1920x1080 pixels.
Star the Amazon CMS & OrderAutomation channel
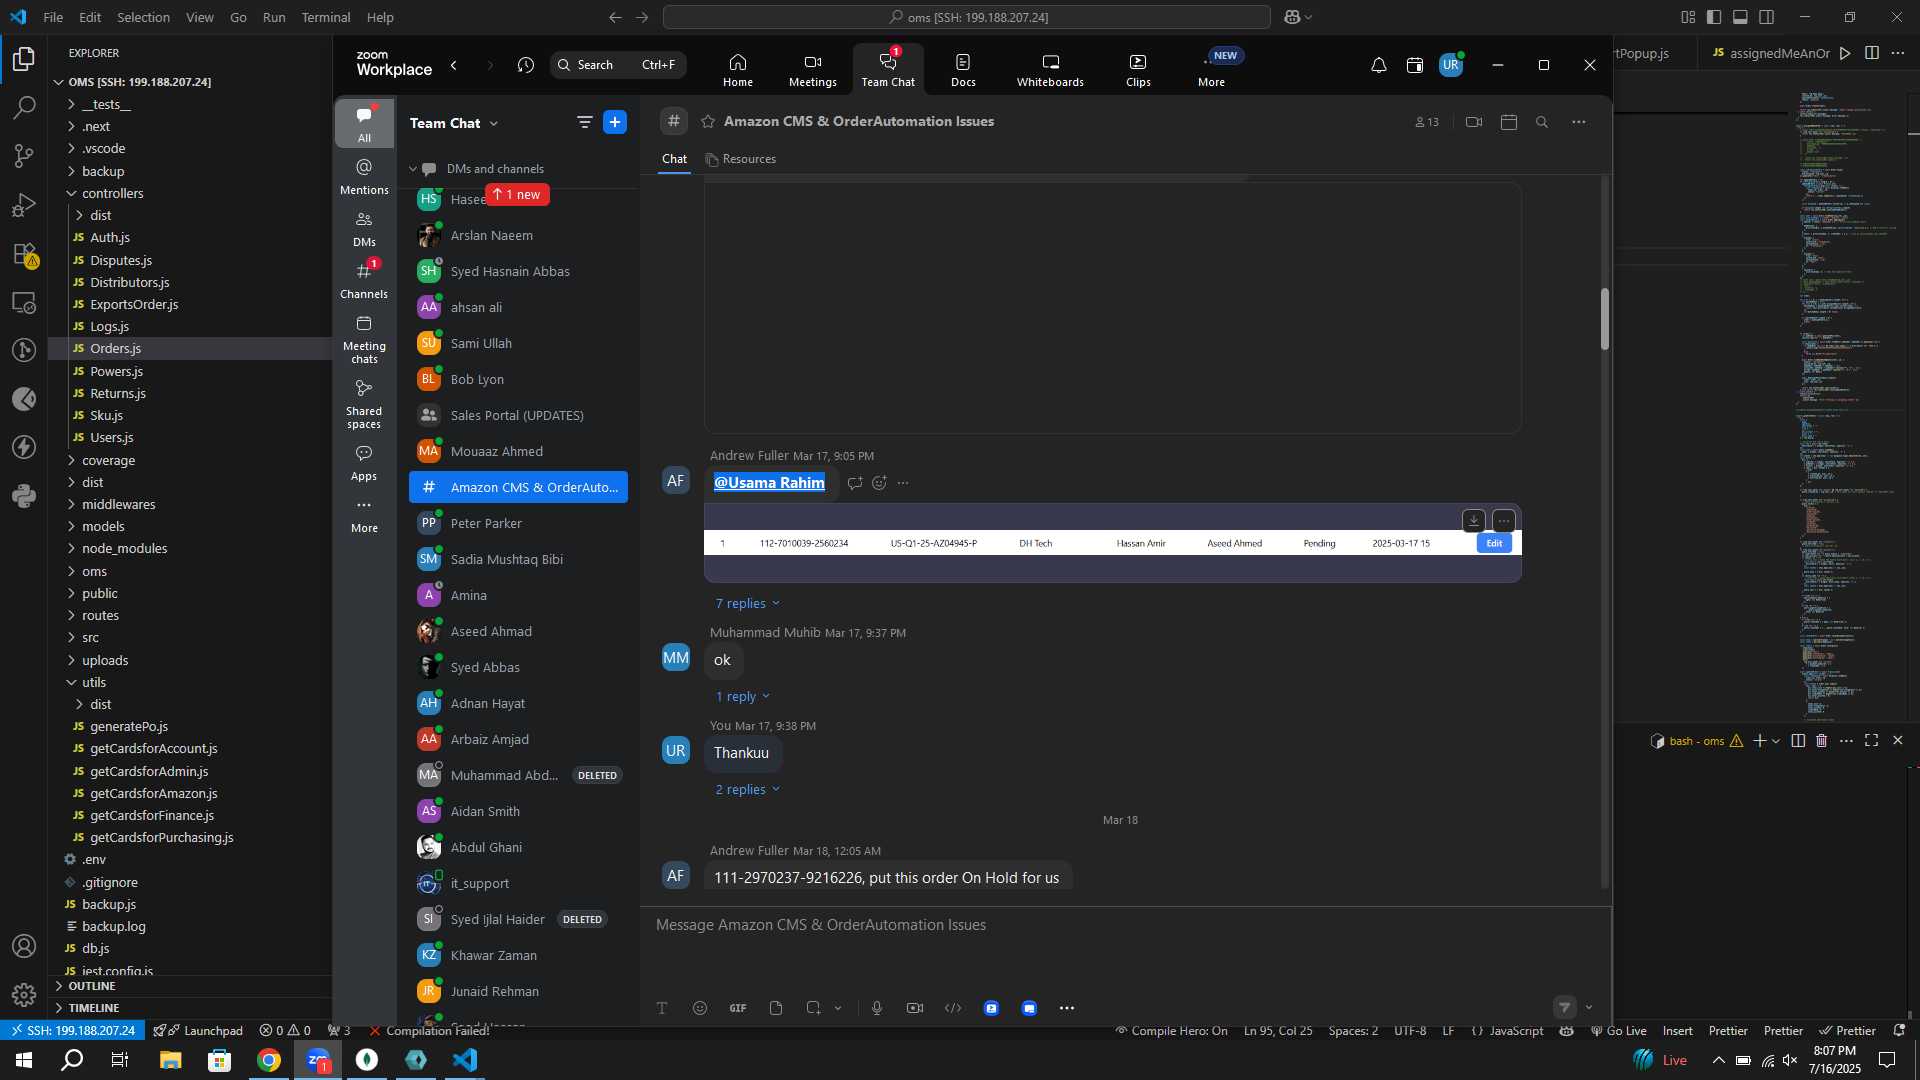[708, 121]
